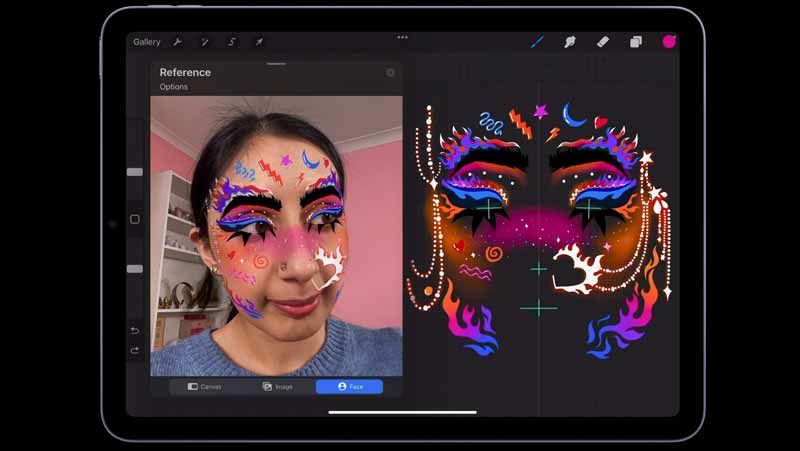Click the brush opacity slider handle
Image resolution: width=800 pixels, height=451 pixels.
(x=135, y=269)
